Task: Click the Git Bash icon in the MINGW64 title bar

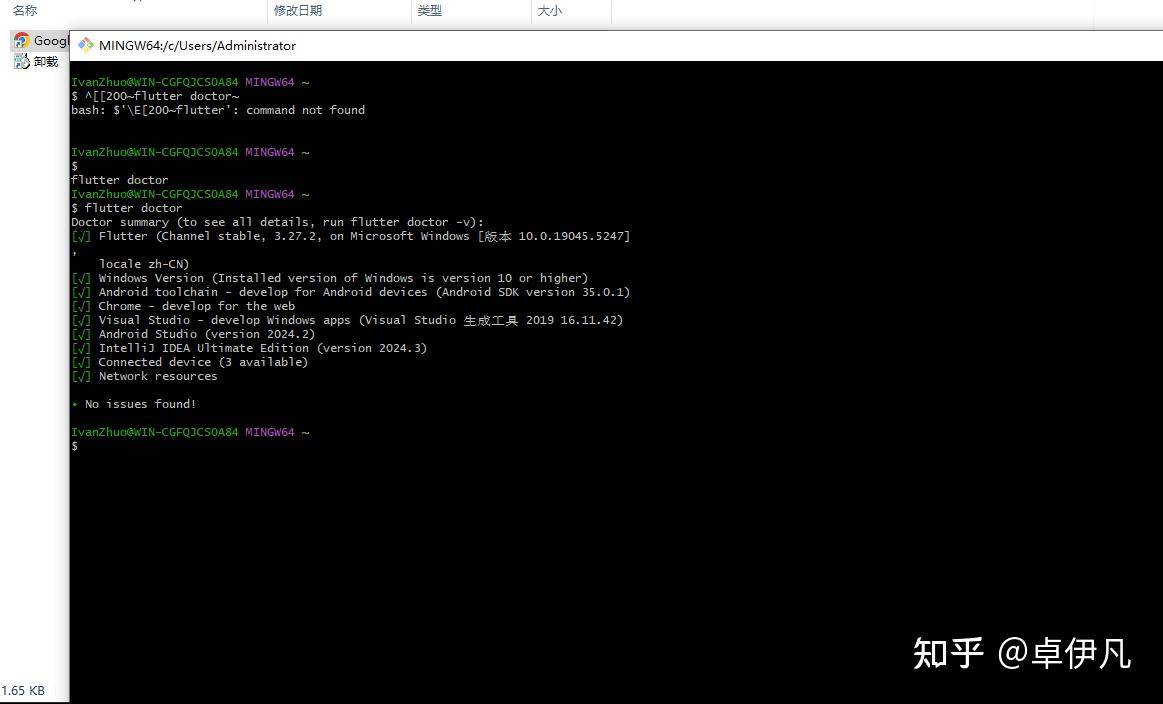Action: (x=86, y=45)
